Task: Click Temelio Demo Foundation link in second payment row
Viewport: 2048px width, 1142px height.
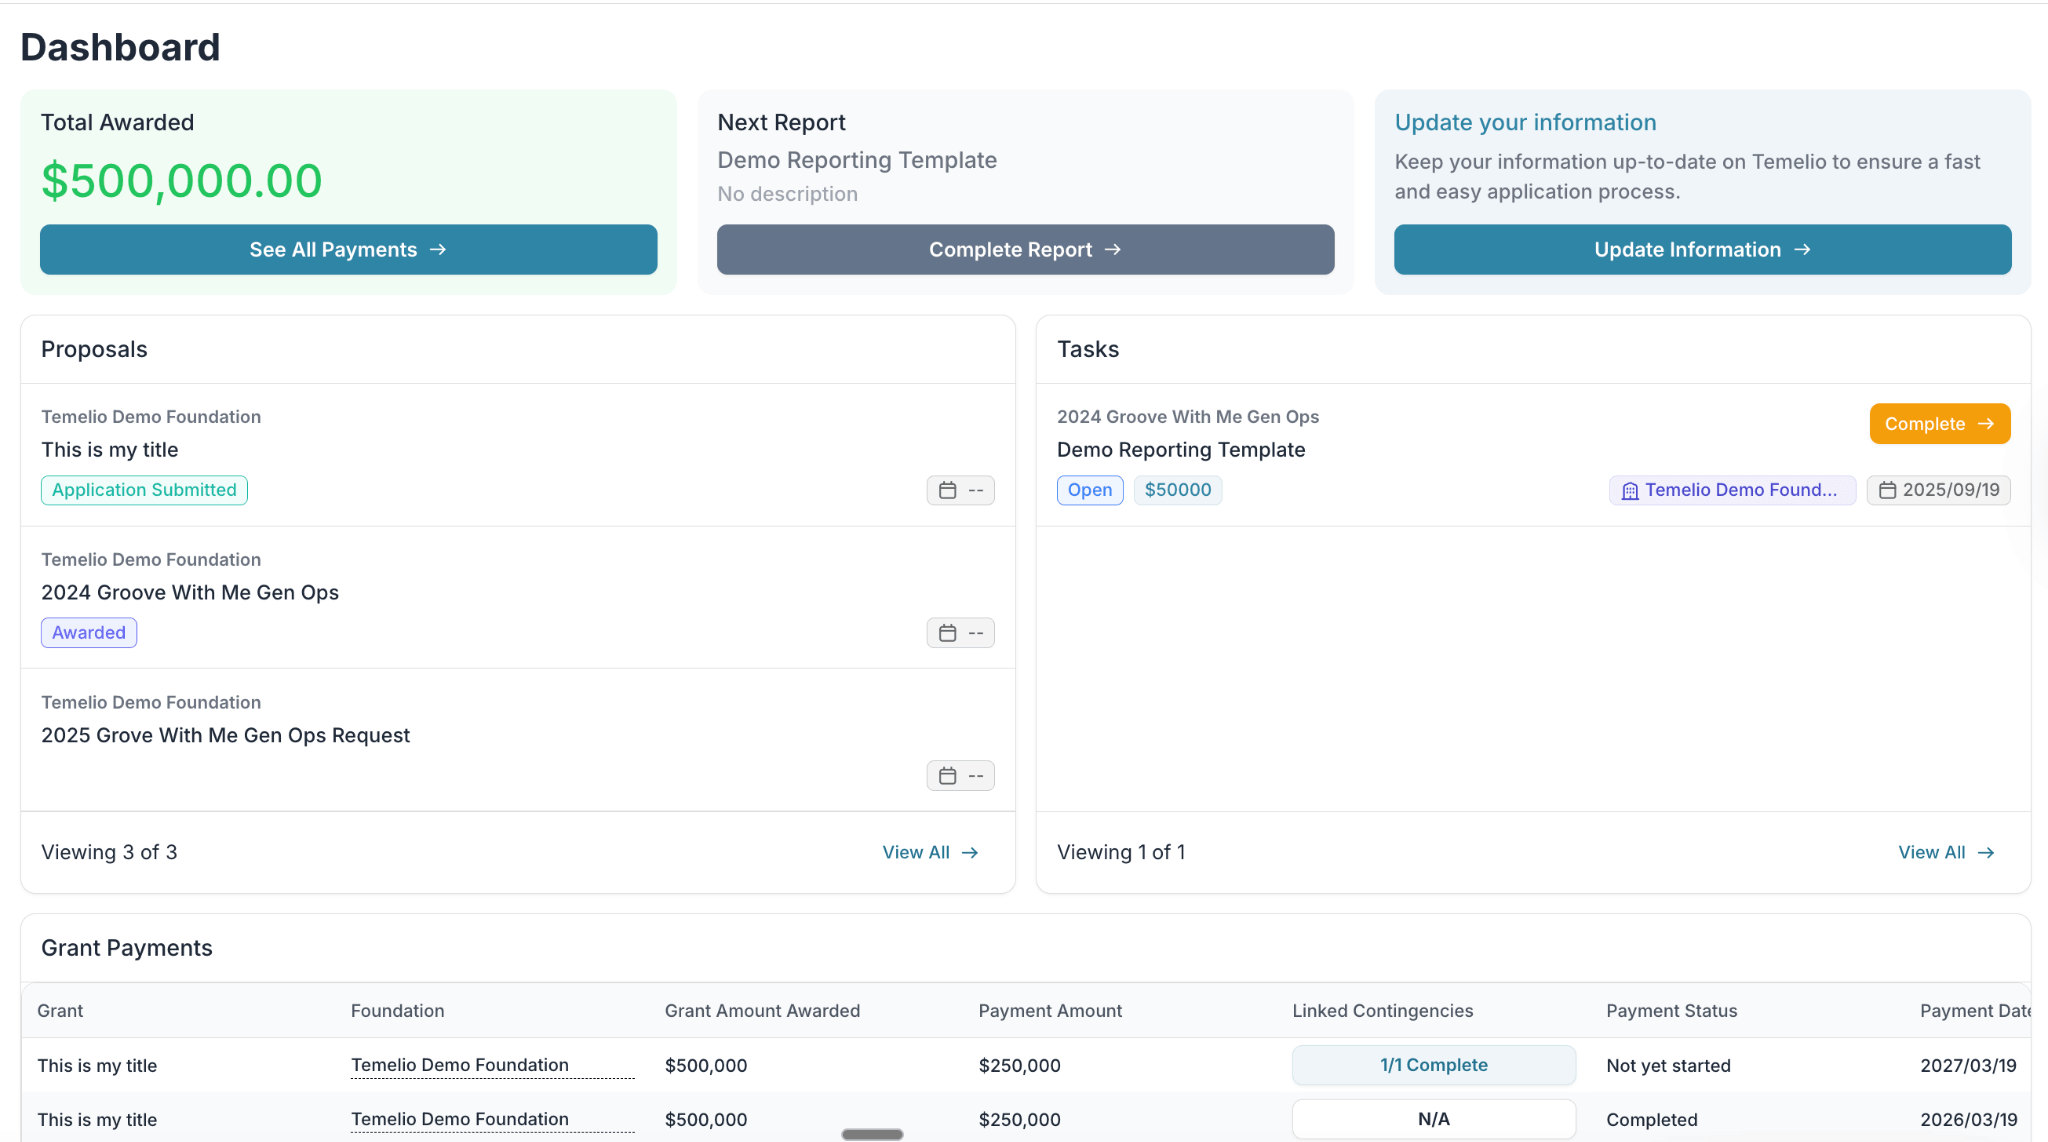Action: [460, 1120]
